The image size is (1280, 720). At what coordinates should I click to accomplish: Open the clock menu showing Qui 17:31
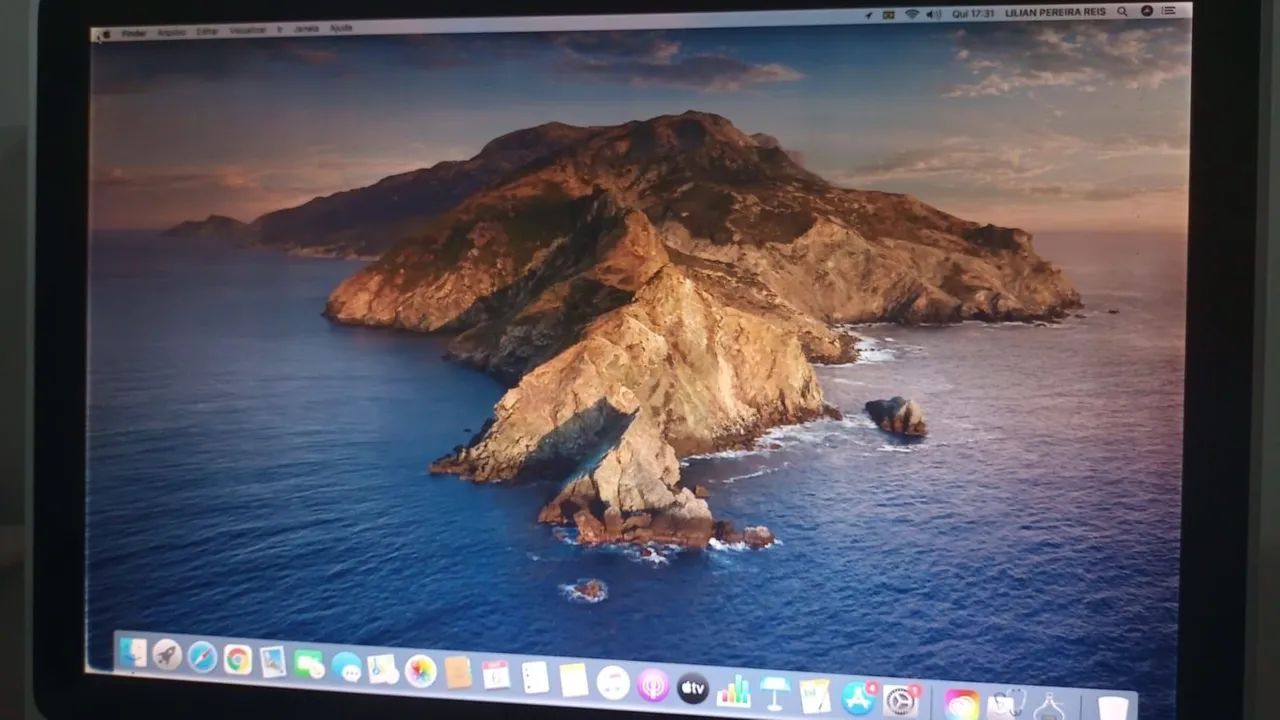point(971,12)
